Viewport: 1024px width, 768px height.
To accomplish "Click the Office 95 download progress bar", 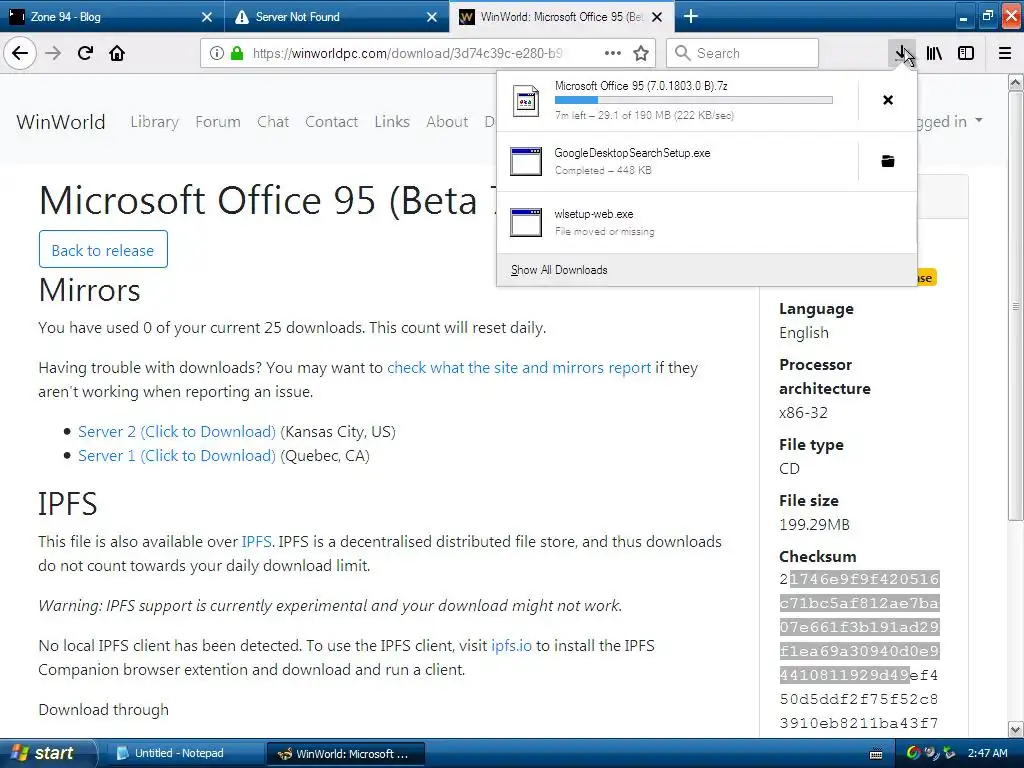I will (694, 100).
